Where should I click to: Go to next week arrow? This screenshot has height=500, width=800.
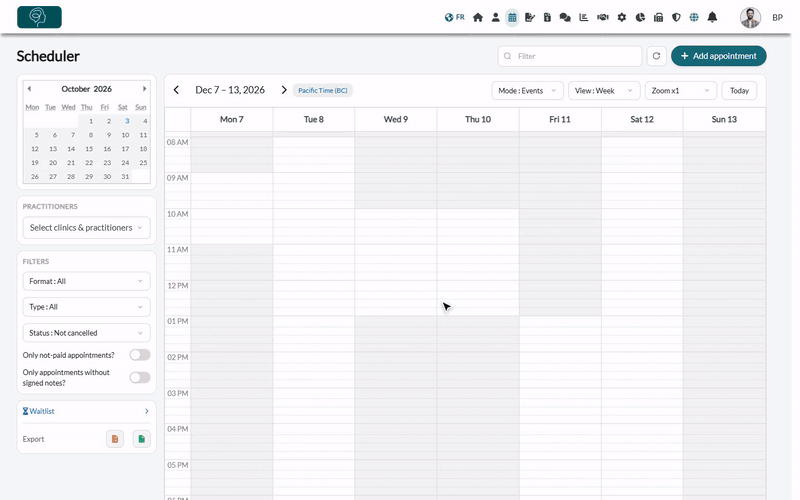tap(284, 90)
